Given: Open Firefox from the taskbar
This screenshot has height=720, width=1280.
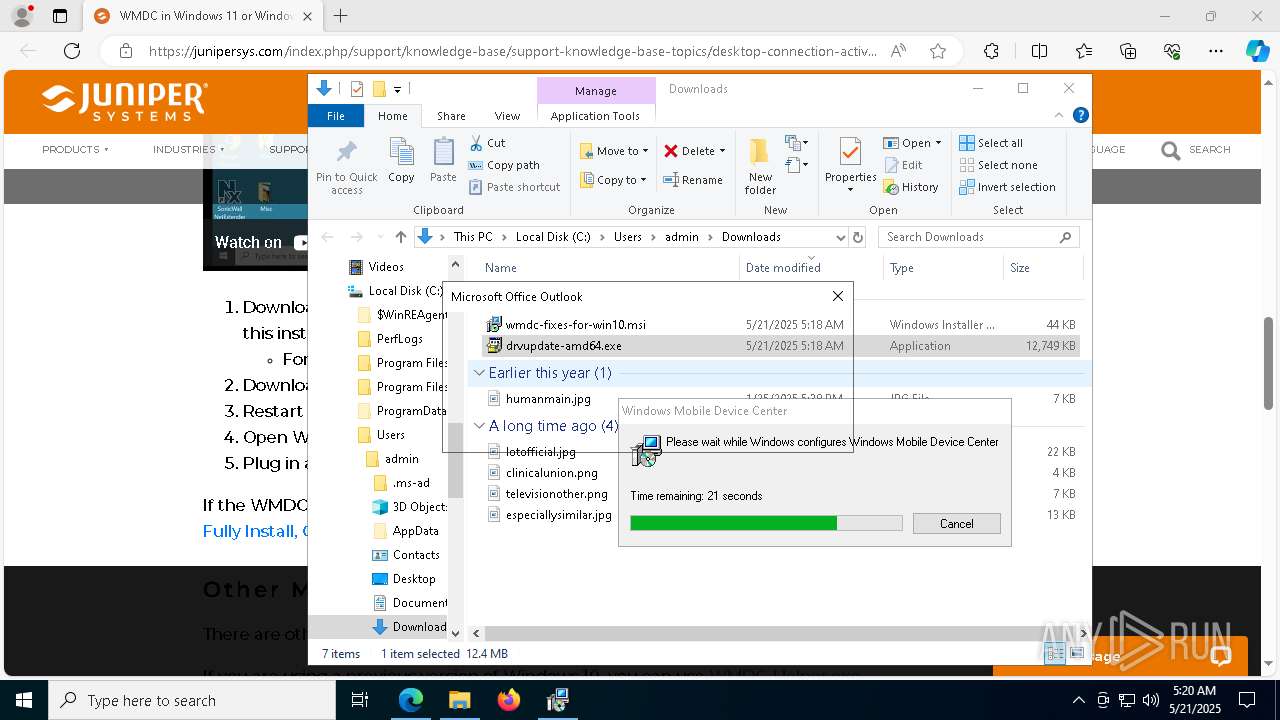Looking at the screenshot, I should (509, 700).
